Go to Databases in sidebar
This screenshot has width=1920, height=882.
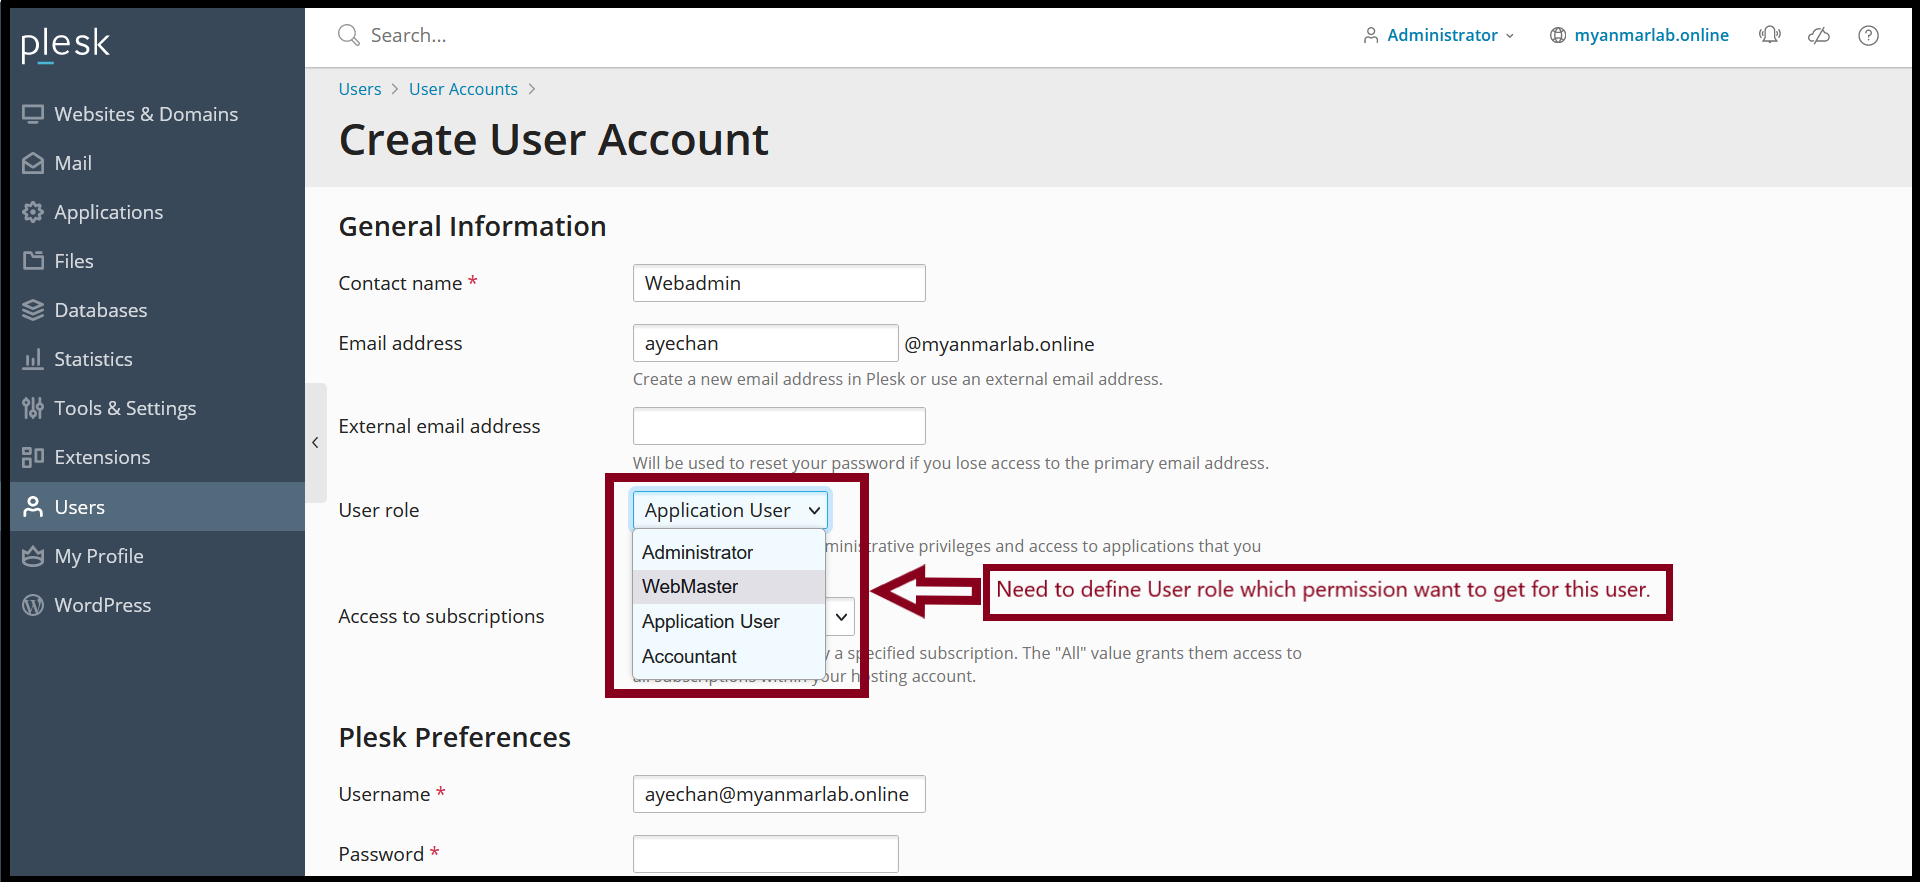pos(100,310)
